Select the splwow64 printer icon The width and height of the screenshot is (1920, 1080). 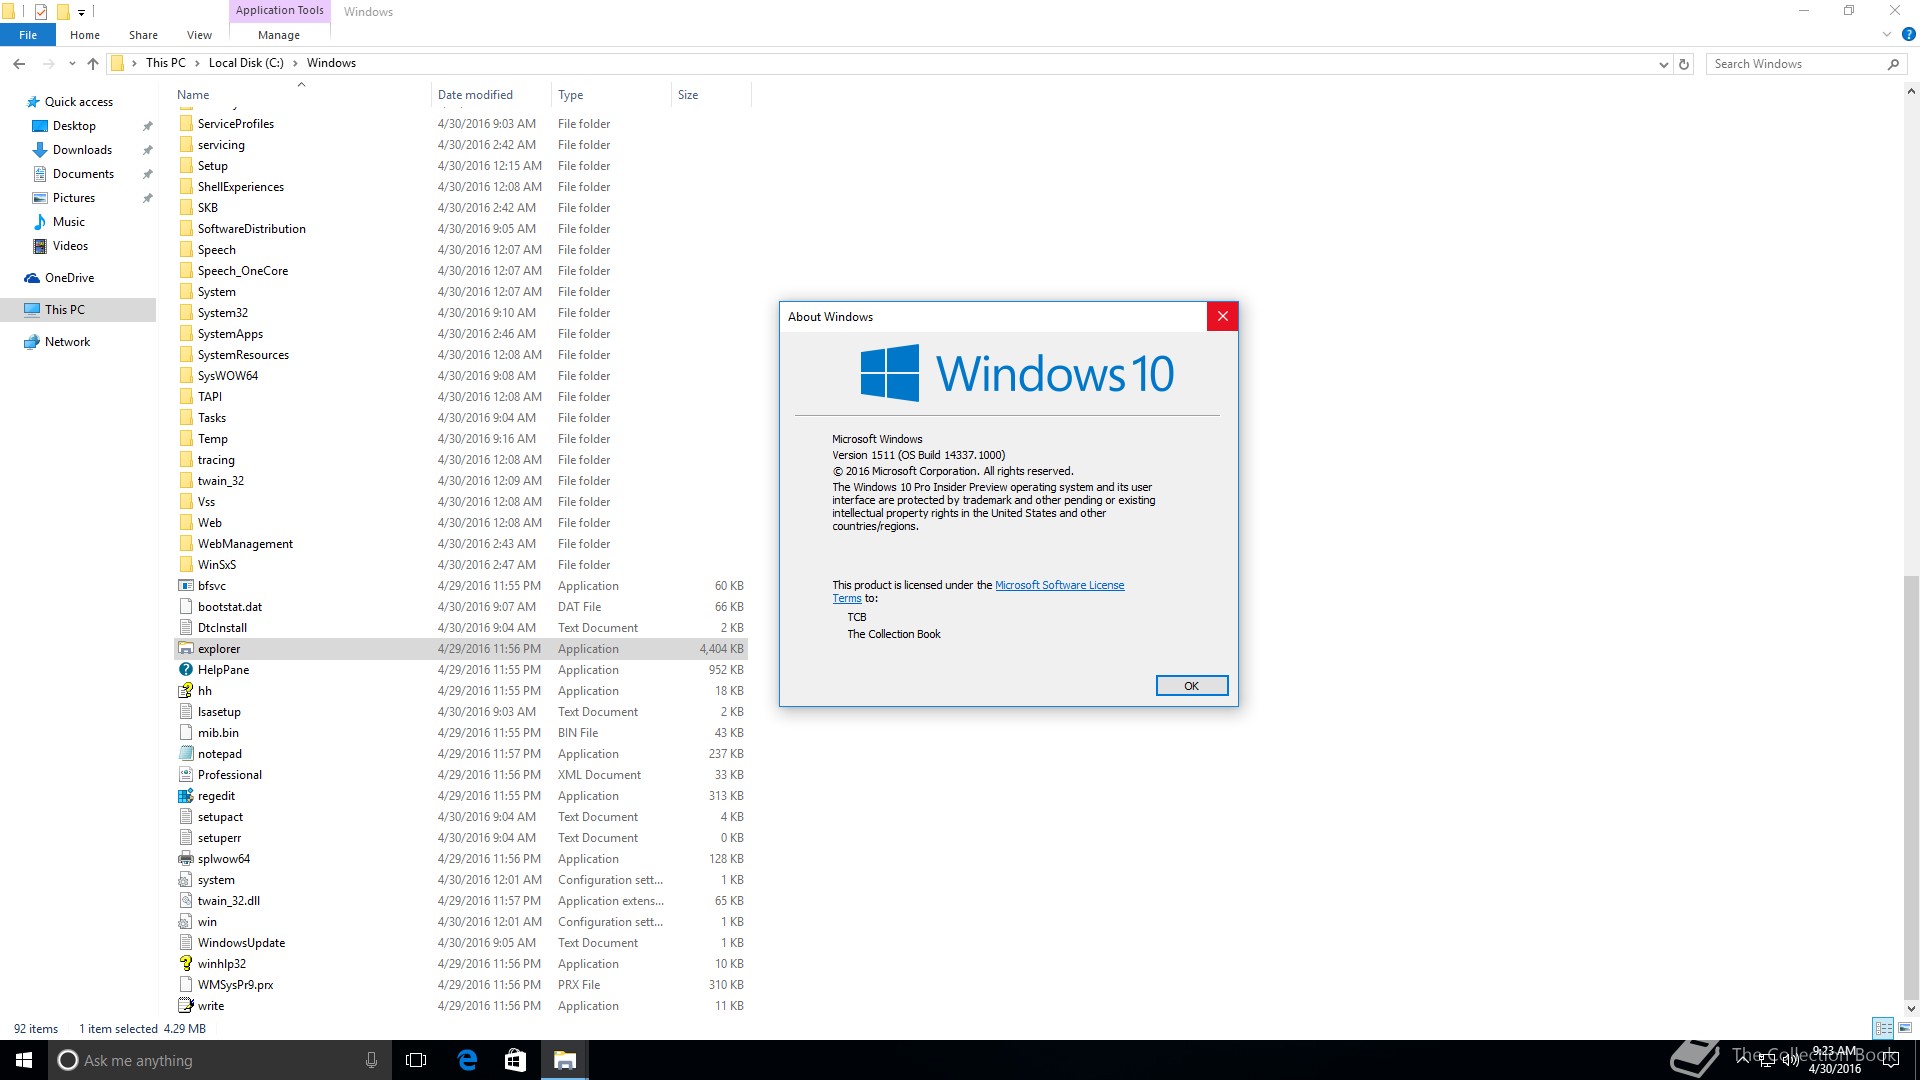[x=186, y=859]
